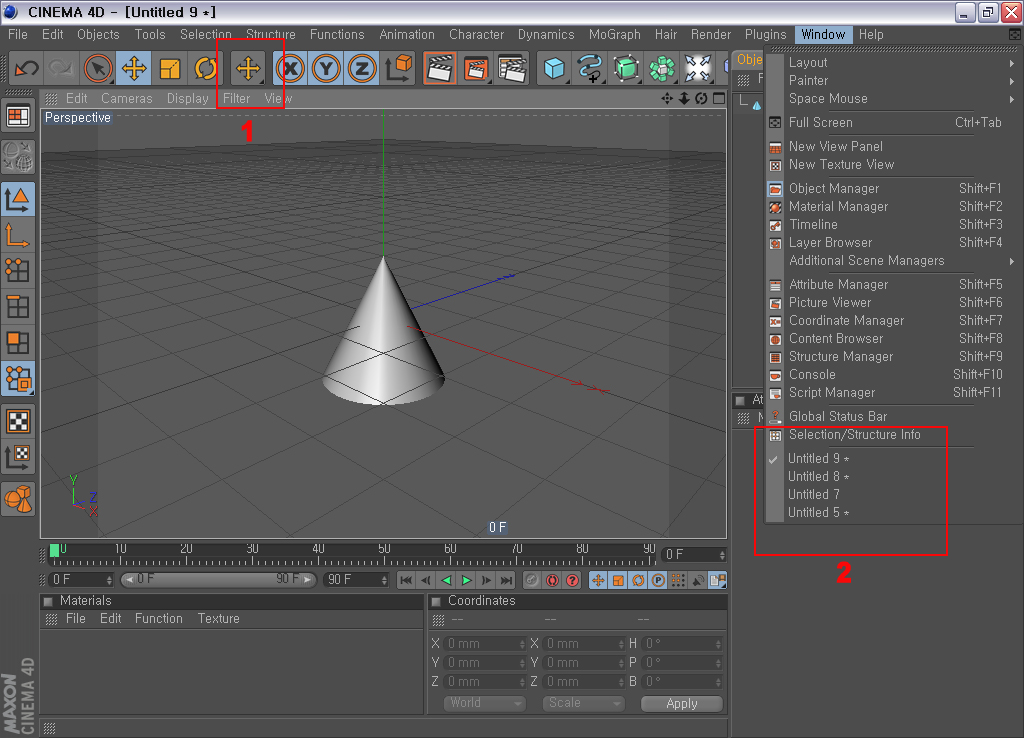
Task: Activate the Model tool triangle icon
Action: [x=18, y=199]
